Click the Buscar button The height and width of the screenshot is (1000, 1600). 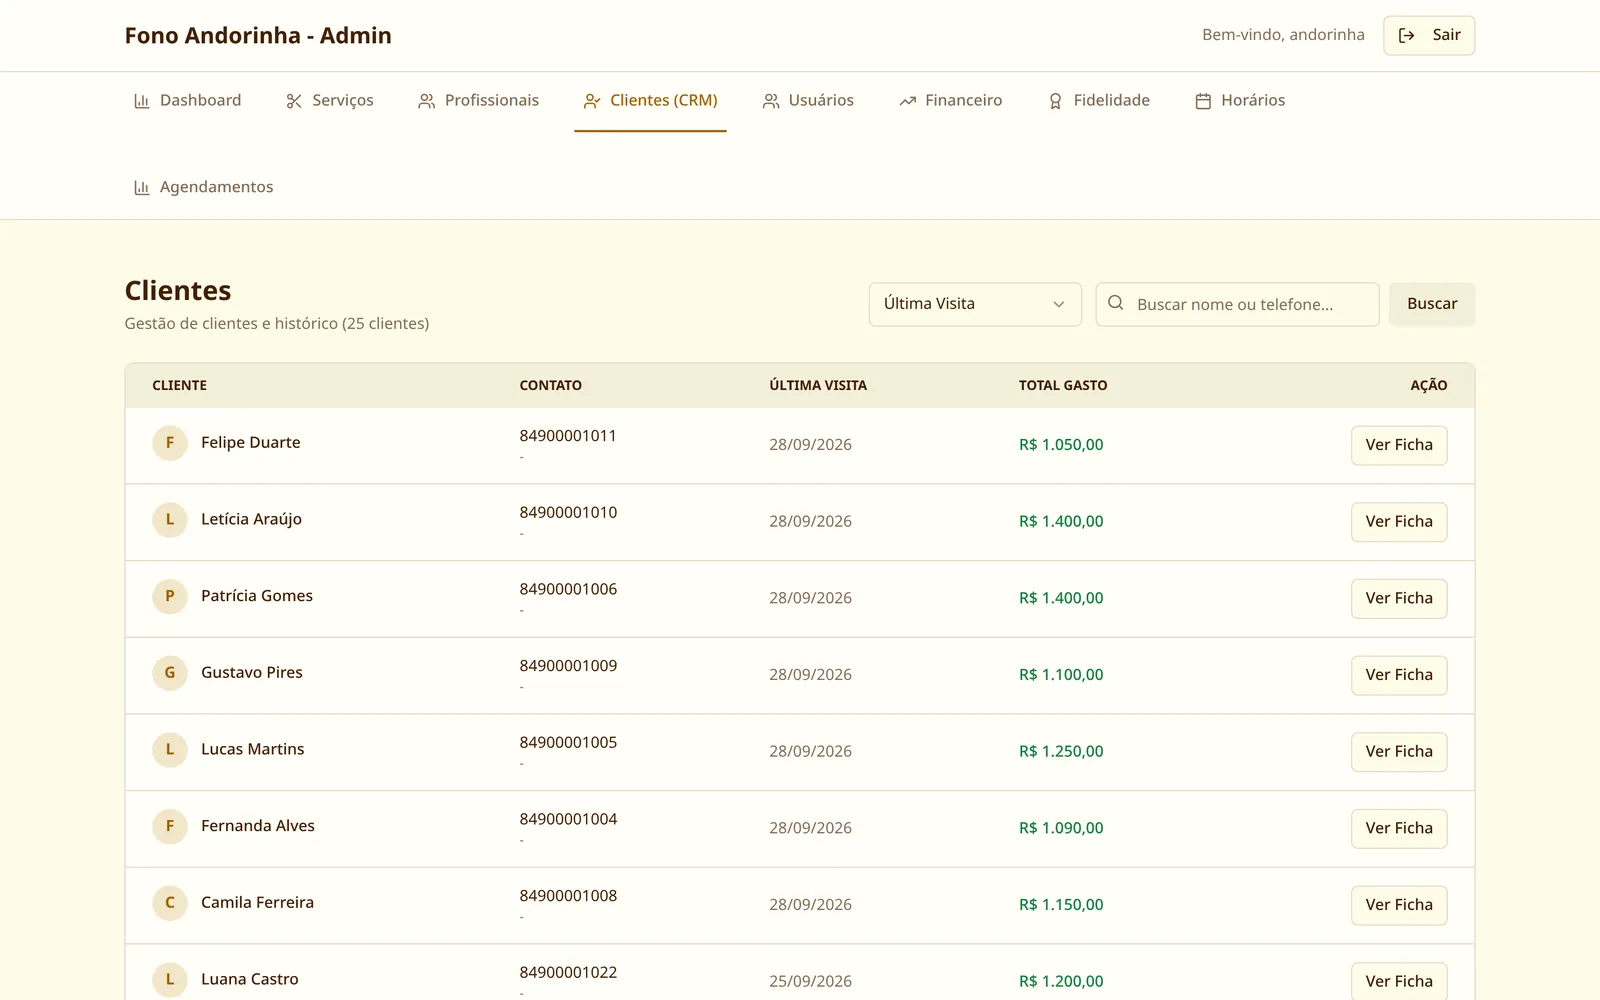coord(1432,304)
